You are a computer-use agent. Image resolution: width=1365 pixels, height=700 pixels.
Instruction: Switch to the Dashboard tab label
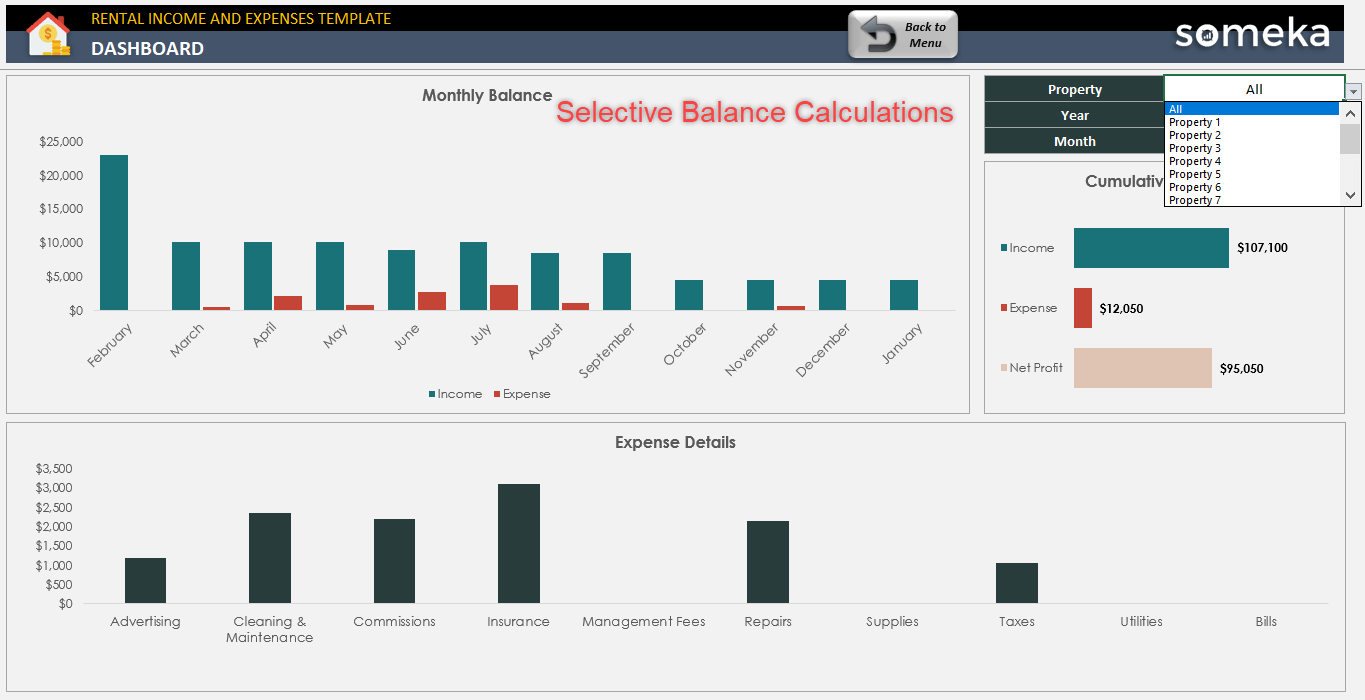147,47
